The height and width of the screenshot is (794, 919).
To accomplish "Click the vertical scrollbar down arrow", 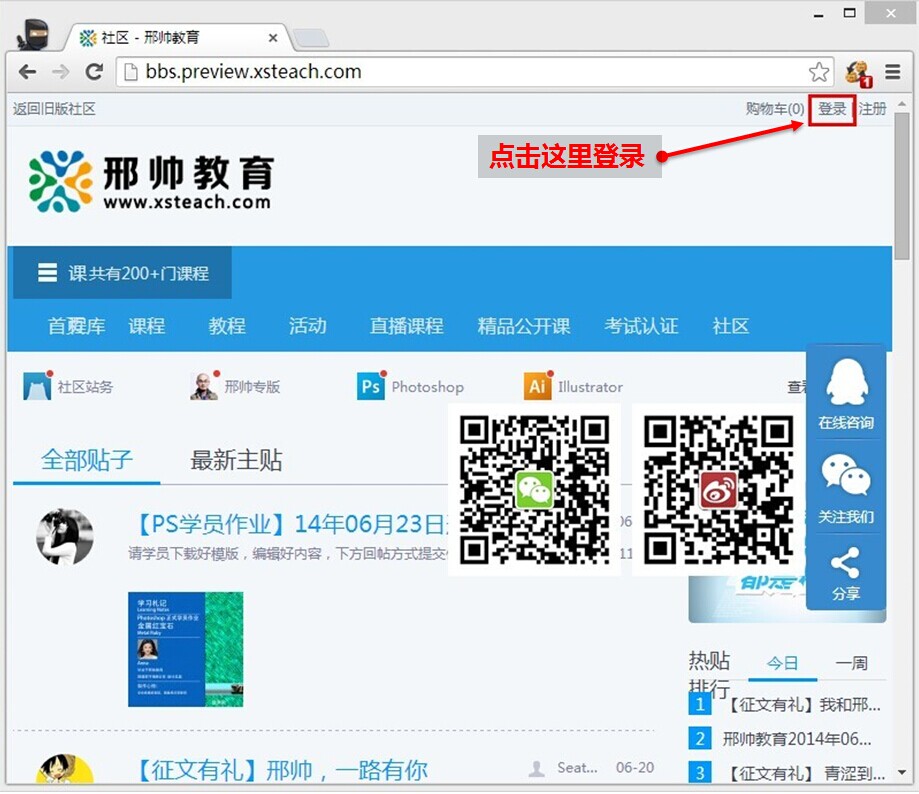I will click(x=902, y=773).
